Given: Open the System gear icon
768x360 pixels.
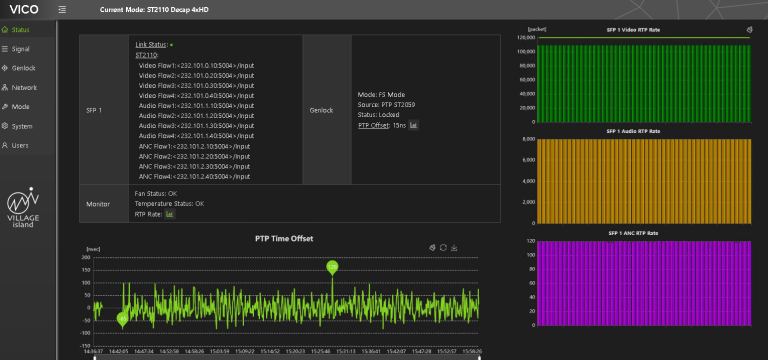Looking at the screenshot, I should pos(5,126).
